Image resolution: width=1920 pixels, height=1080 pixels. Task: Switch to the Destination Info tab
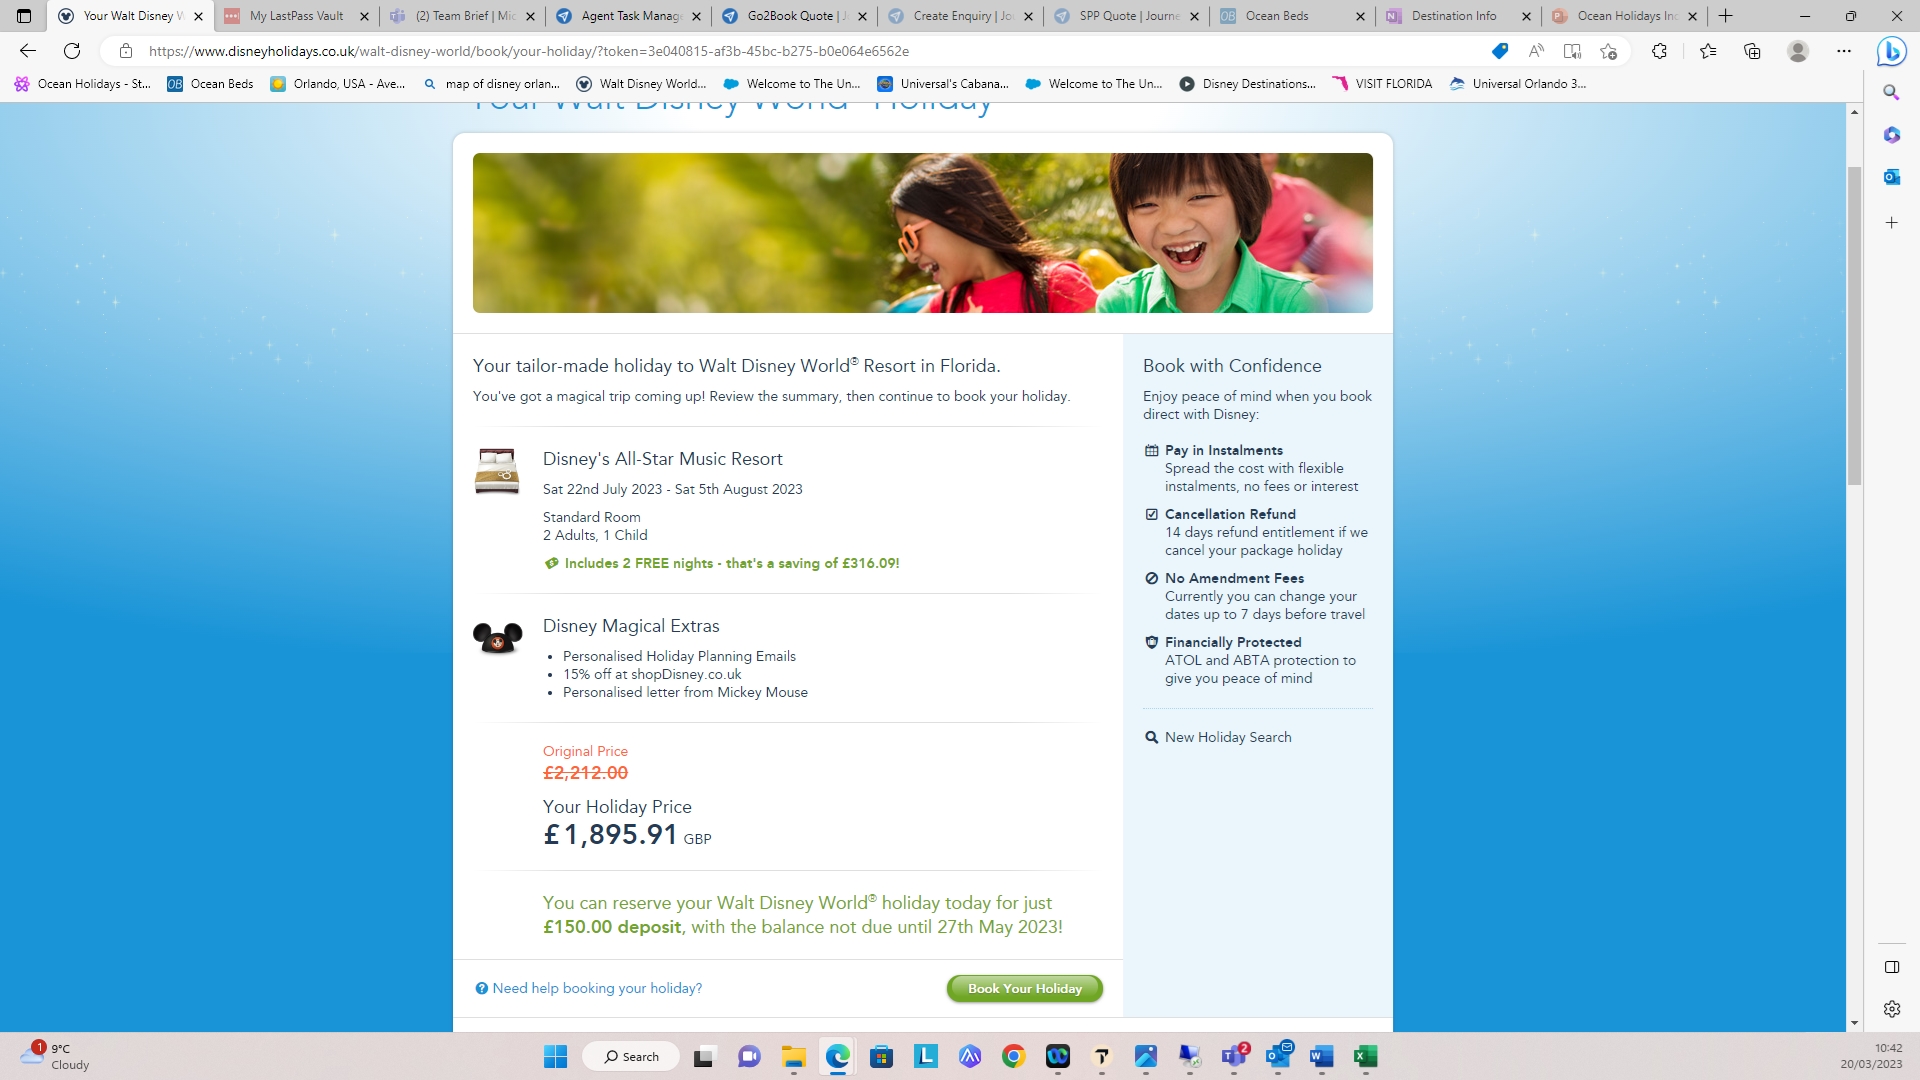pos(1453,16)
